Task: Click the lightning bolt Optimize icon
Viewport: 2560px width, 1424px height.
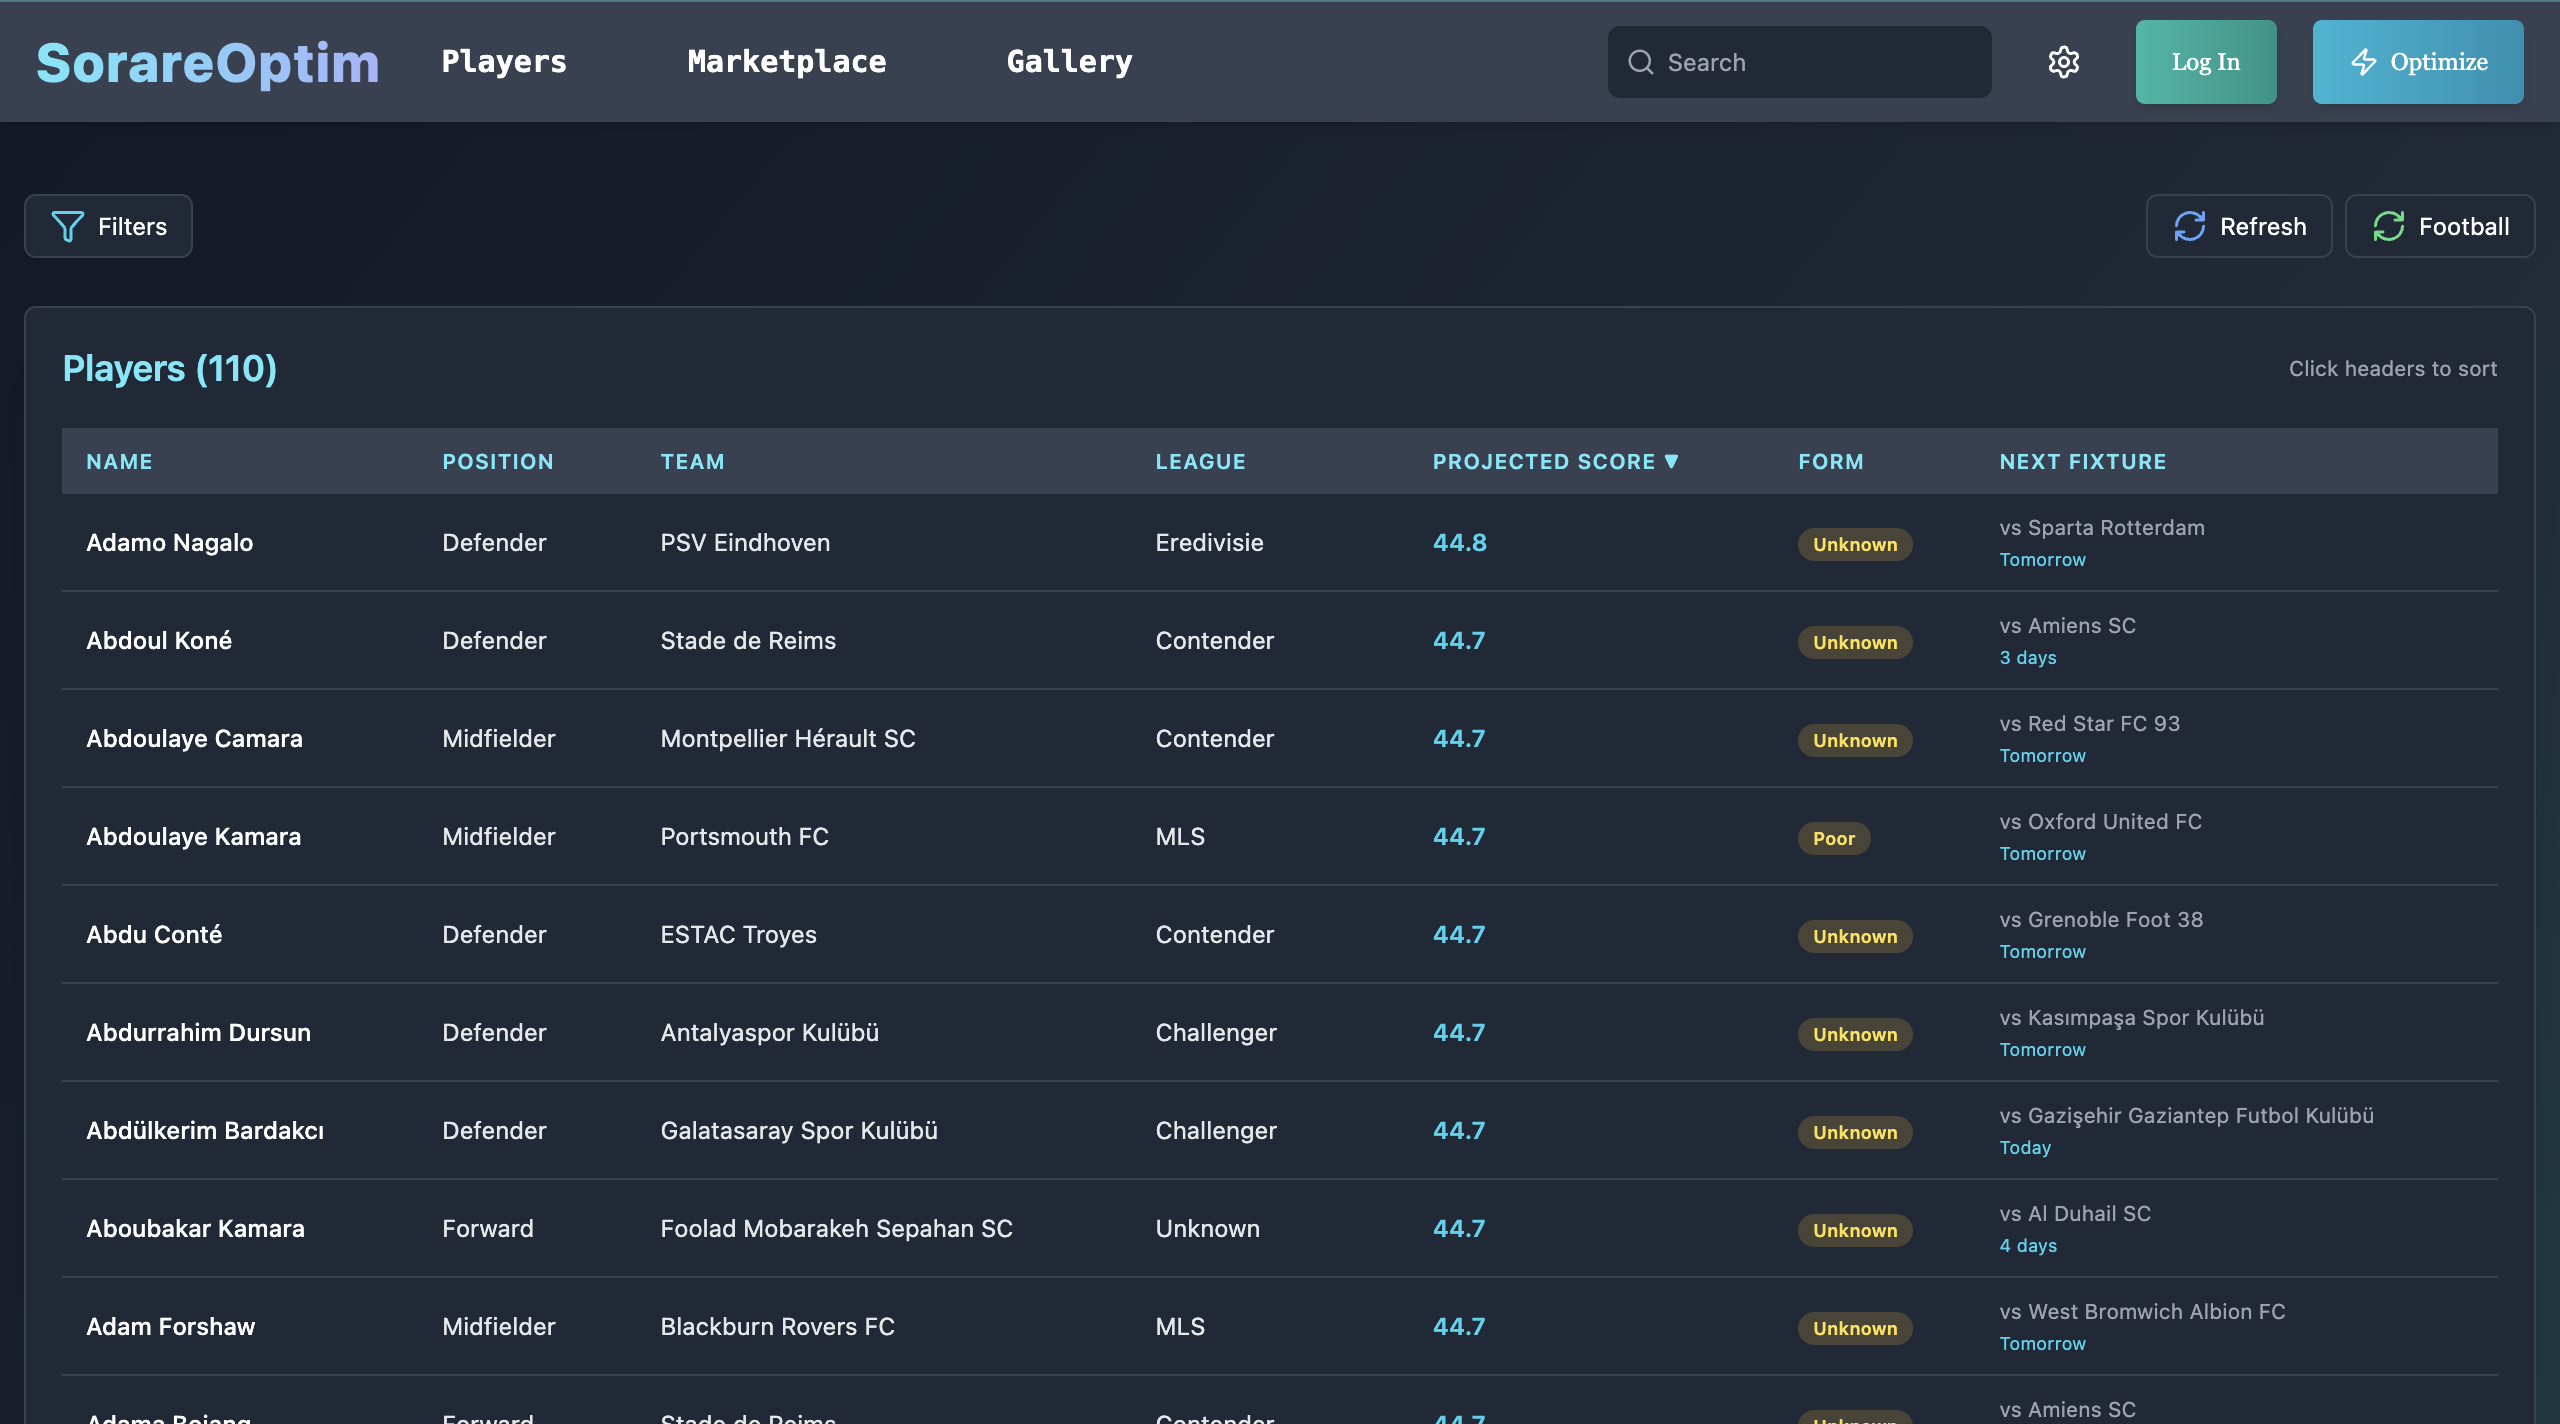Action: 2363,62
